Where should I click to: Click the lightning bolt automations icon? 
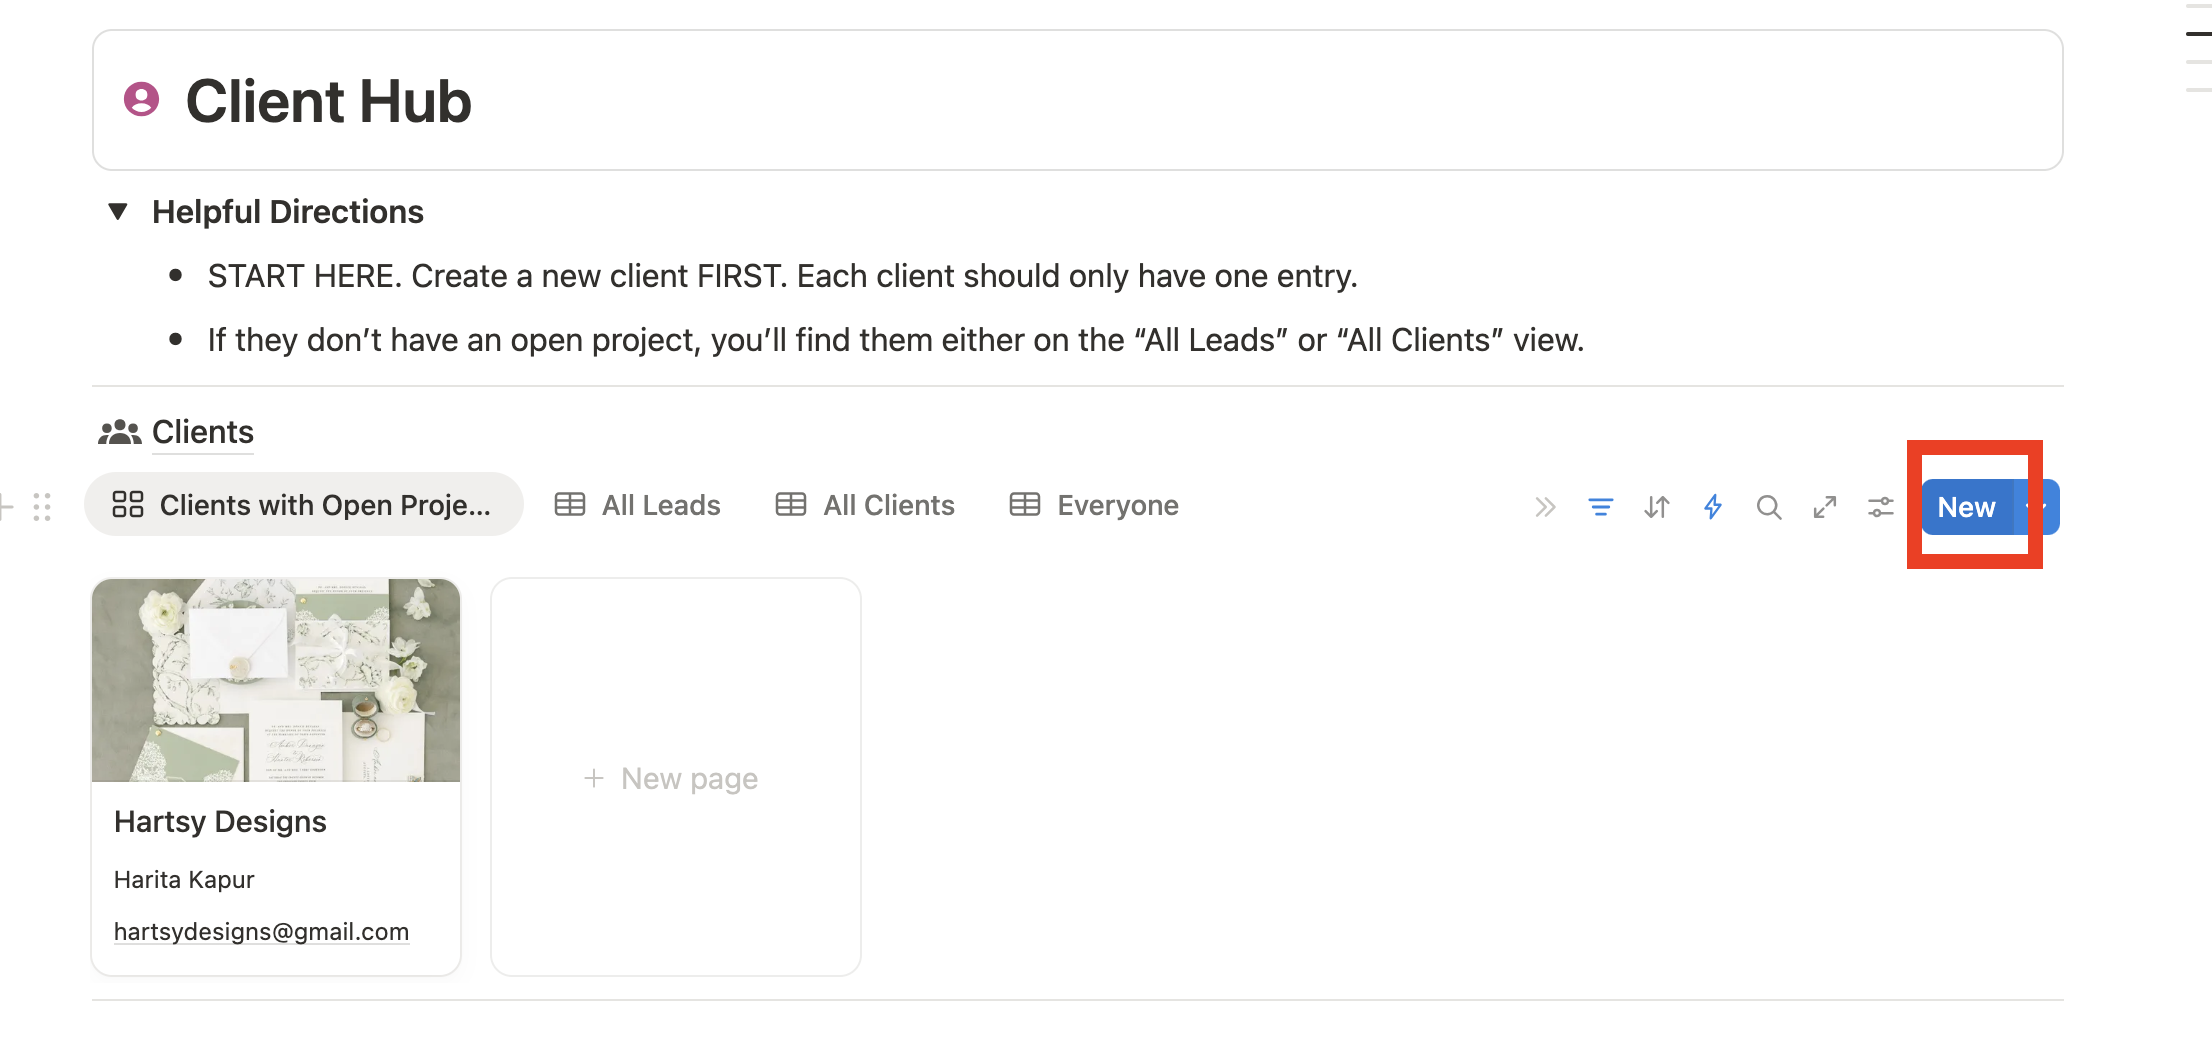[x=1713, y=507]
